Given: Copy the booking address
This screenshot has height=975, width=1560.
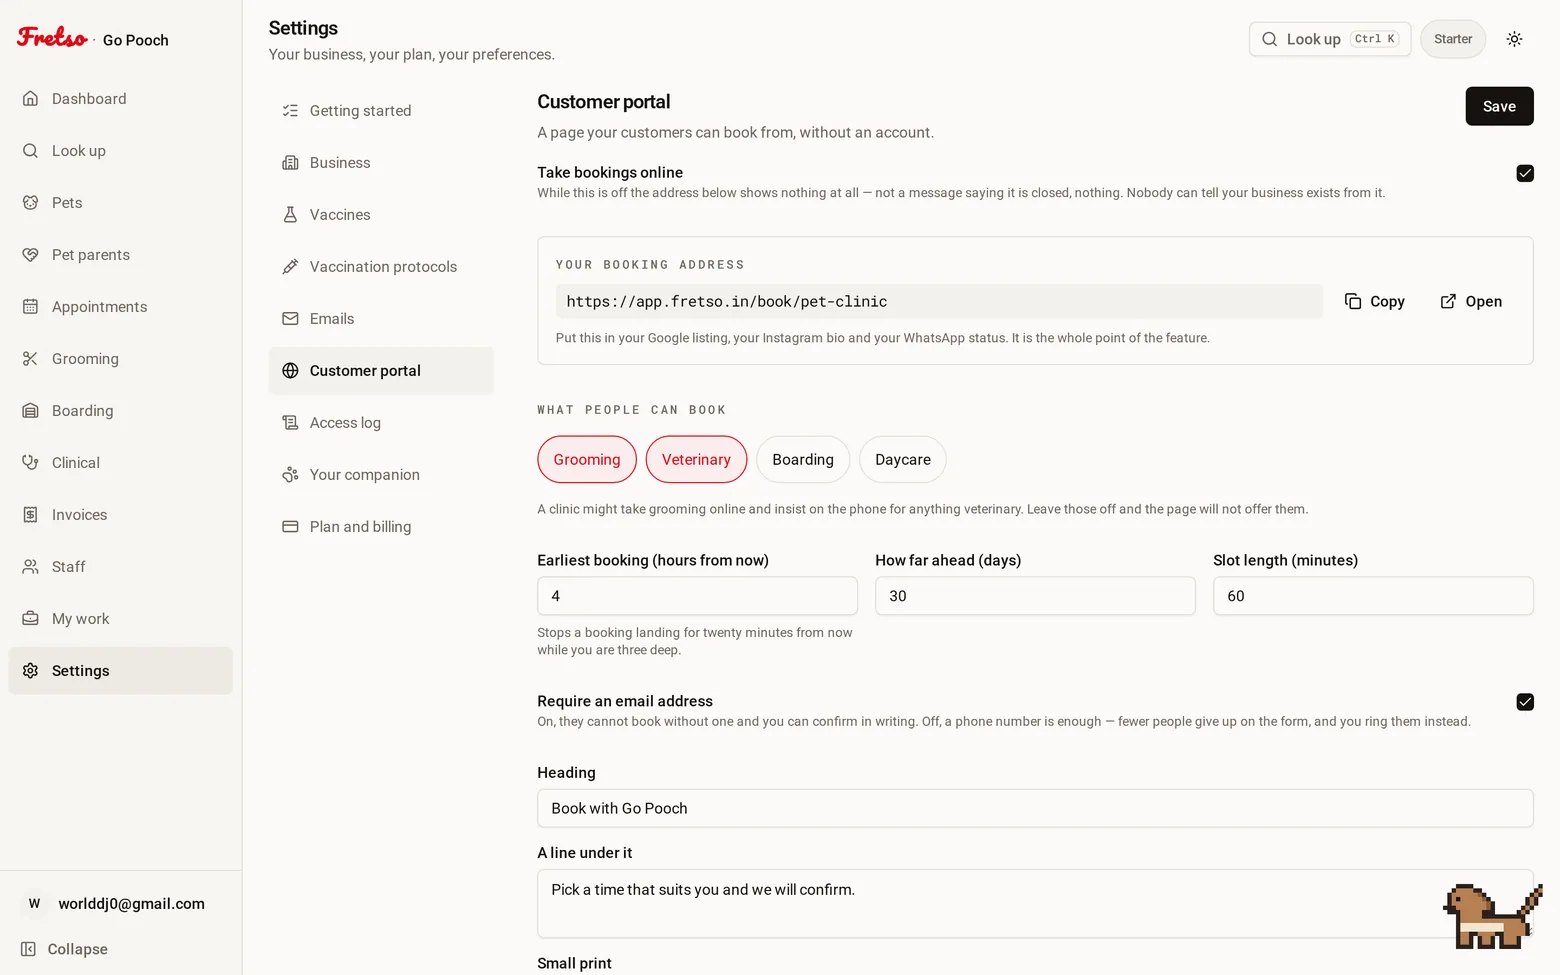Looking at the screenshot, I should (1375, 301).
